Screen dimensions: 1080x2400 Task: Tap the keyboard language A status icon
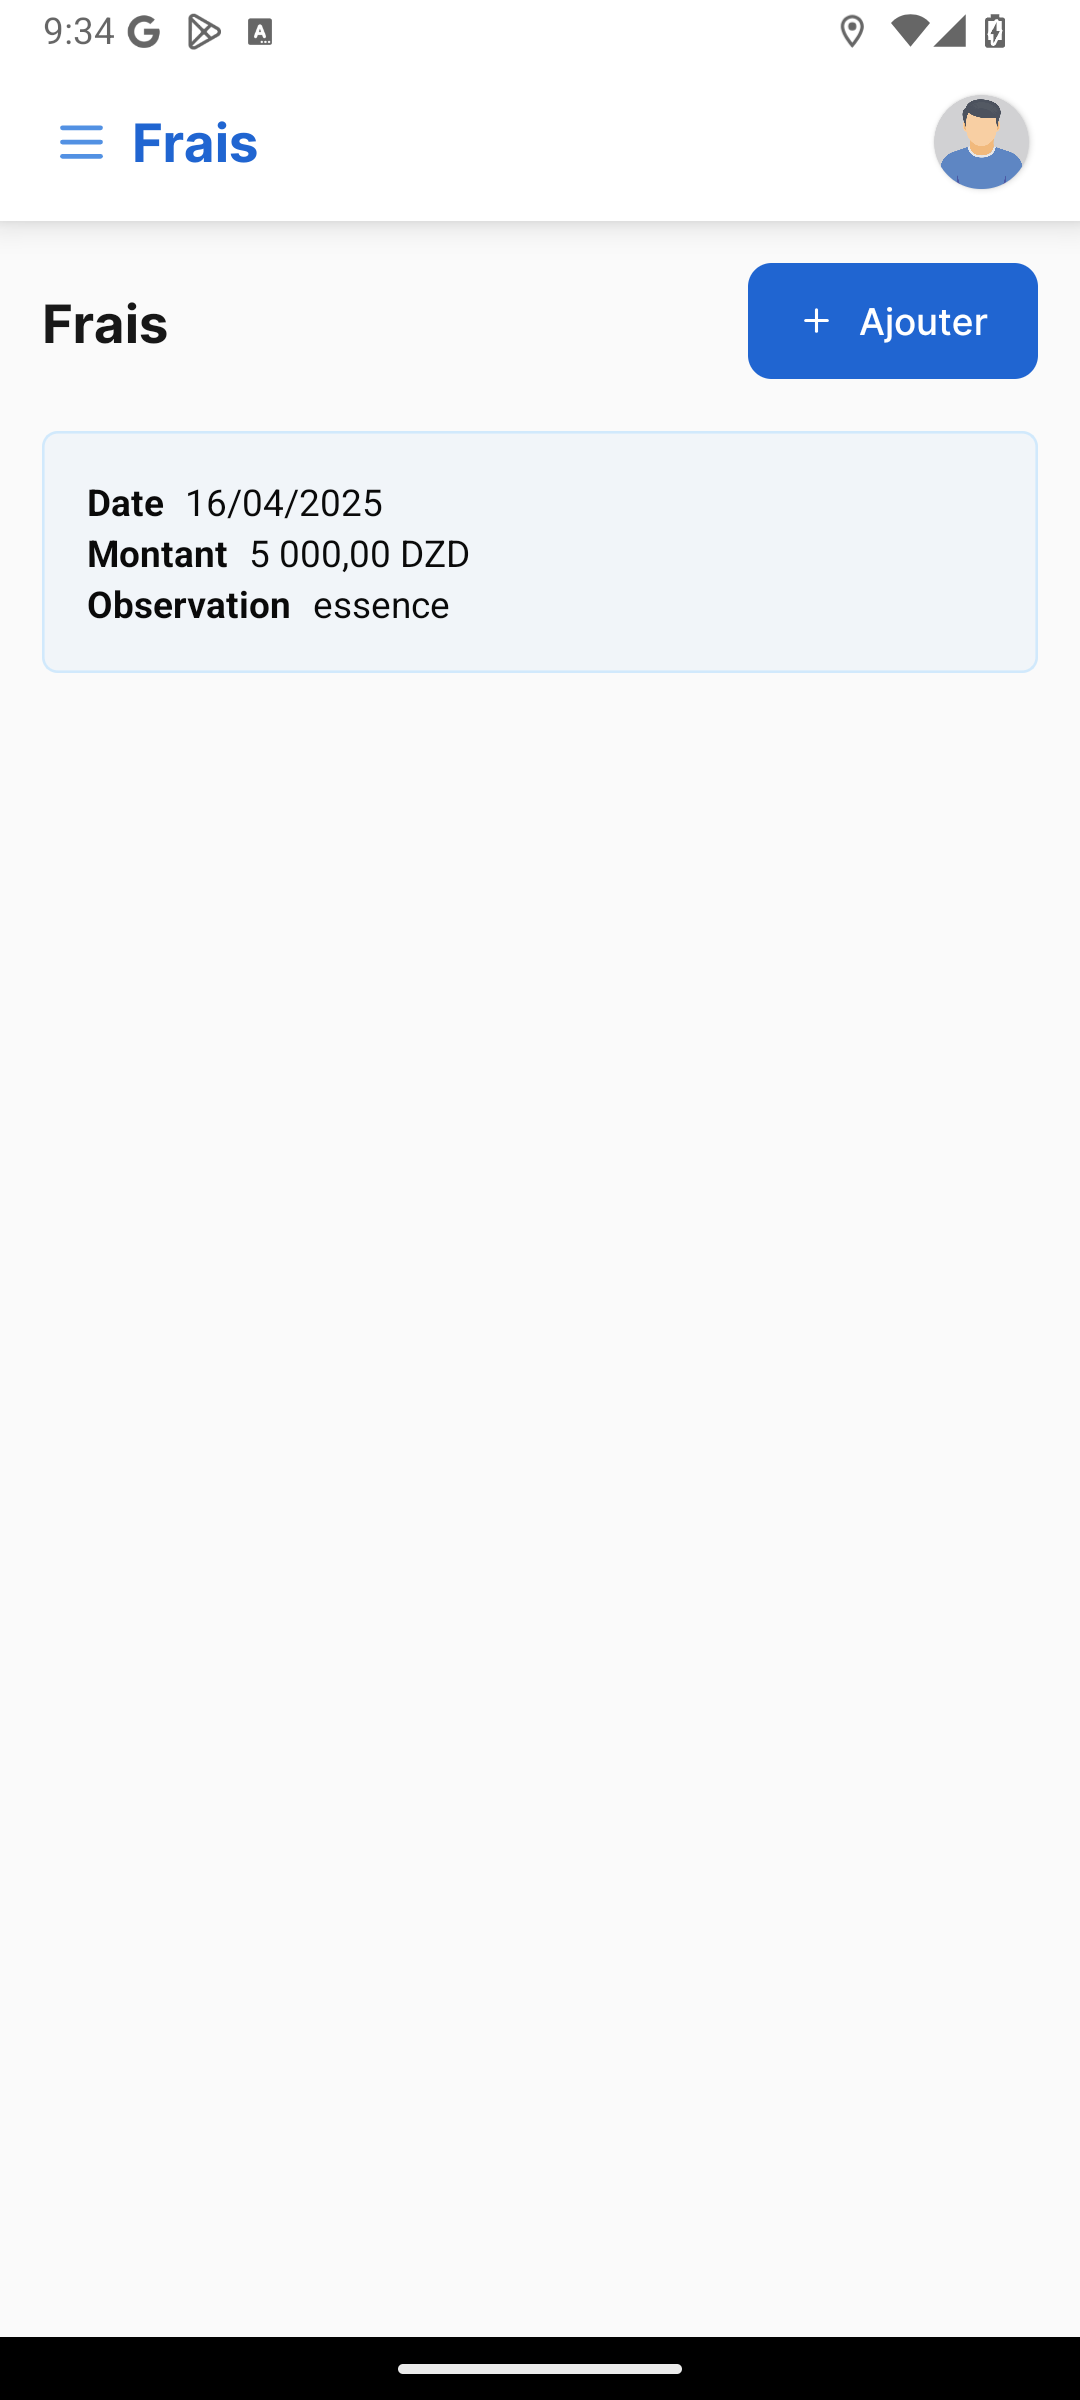click(x=260, y=33)
